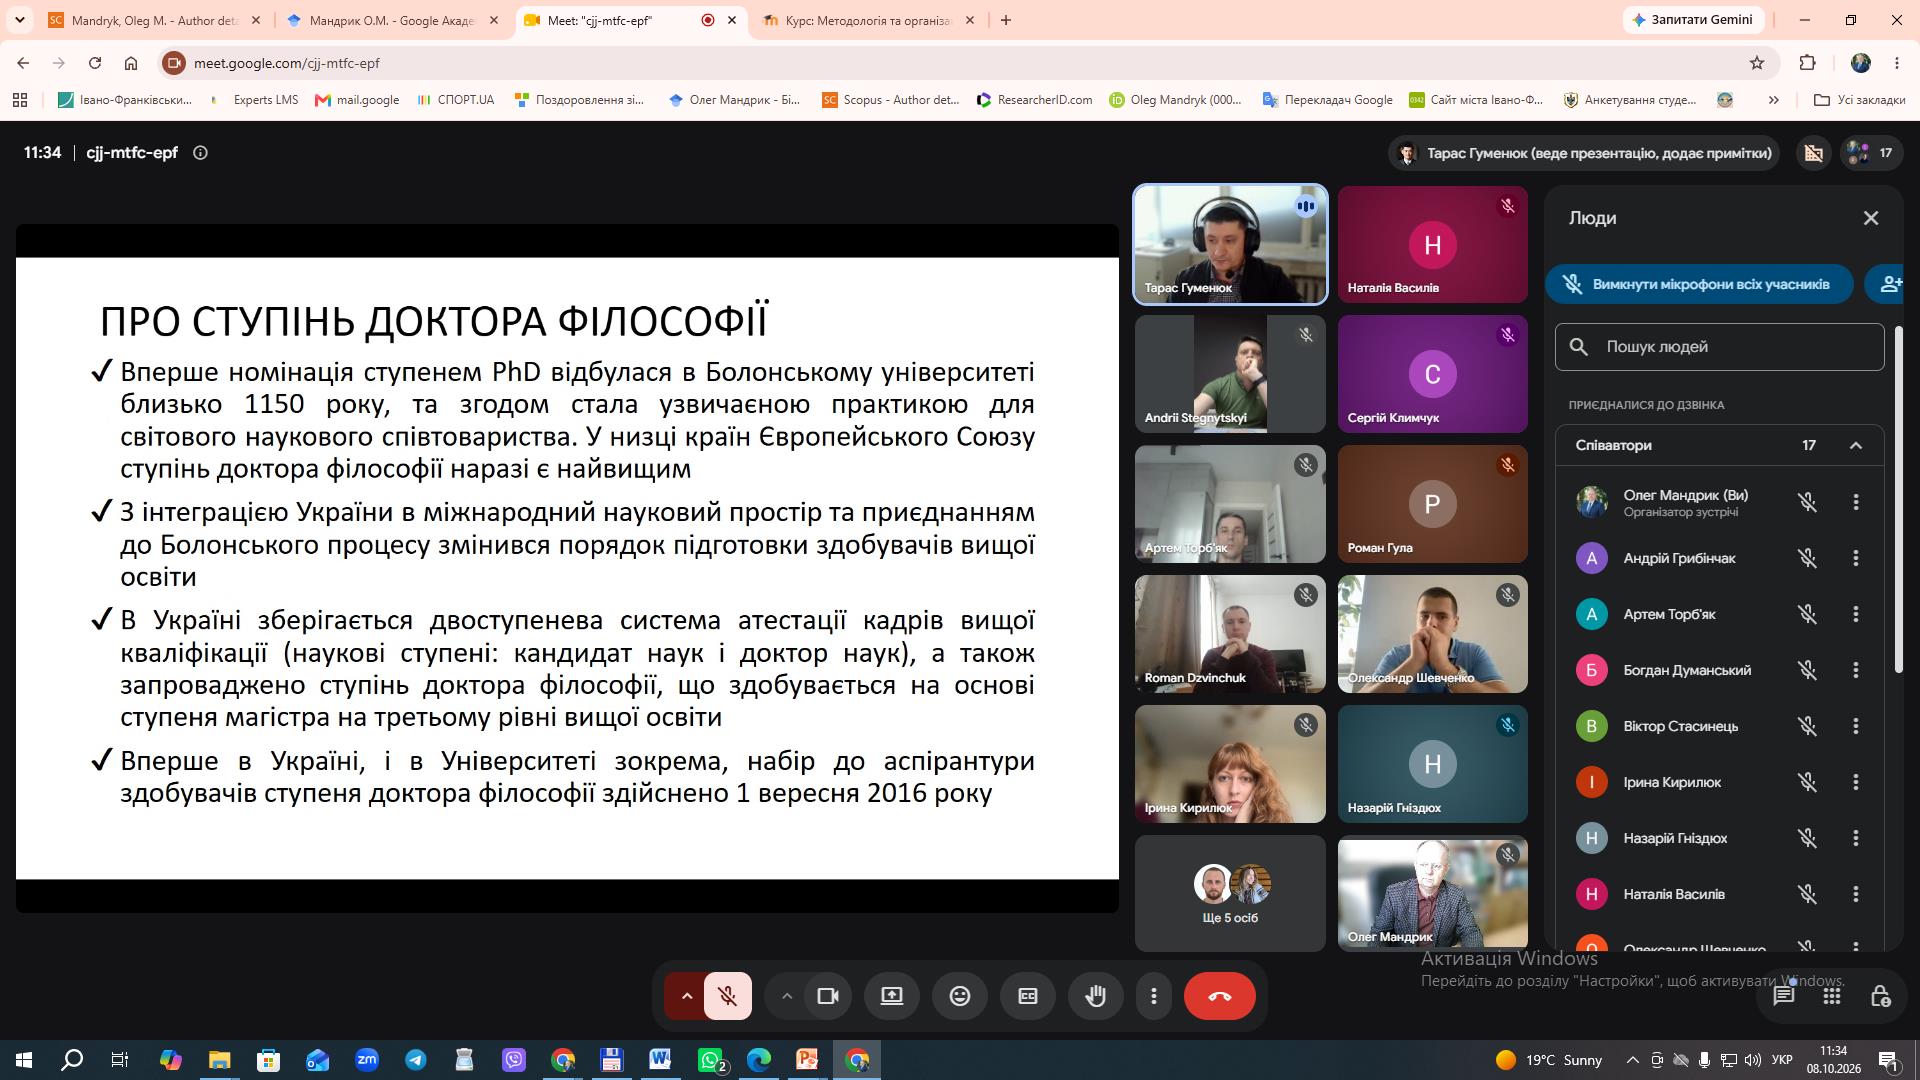Open the host controls lock icon
Image resolution: width=1920 pixels, height=1080 pixels.
click(1880, 996)
